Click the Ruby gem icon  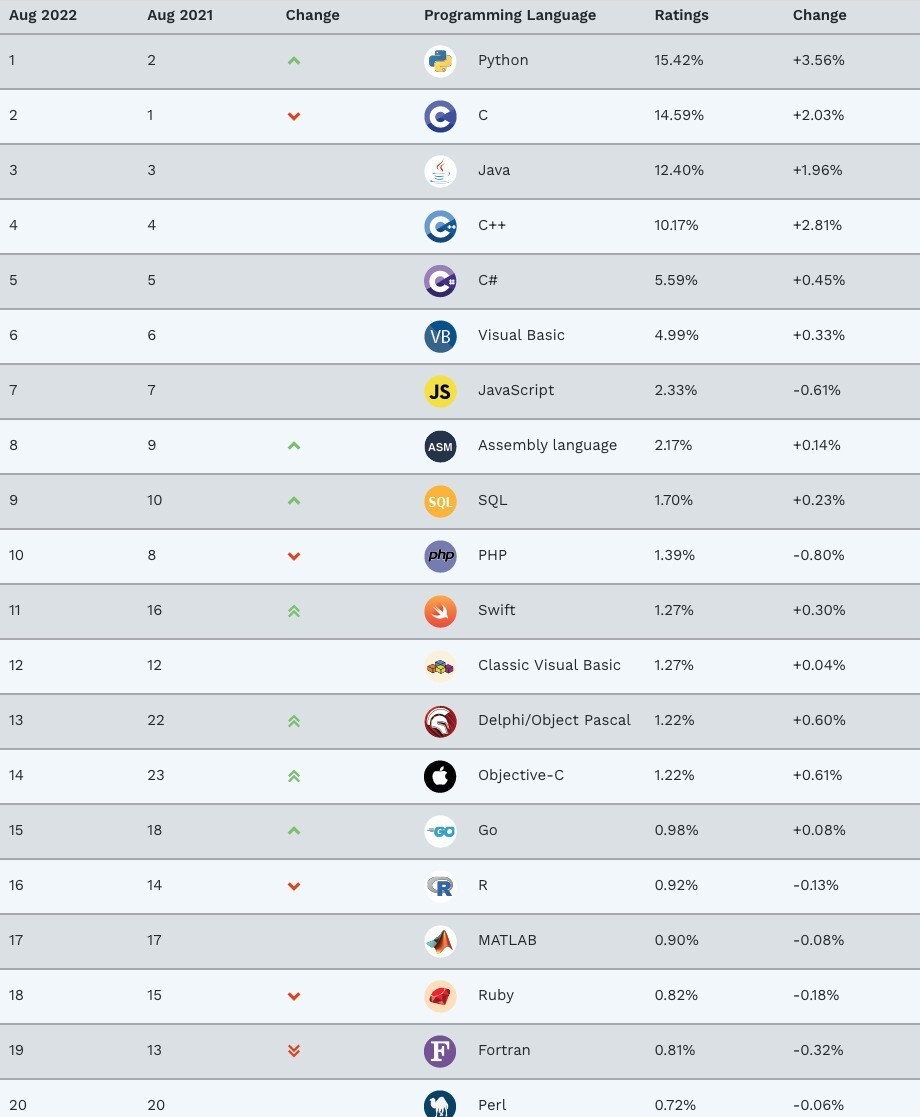440,996
